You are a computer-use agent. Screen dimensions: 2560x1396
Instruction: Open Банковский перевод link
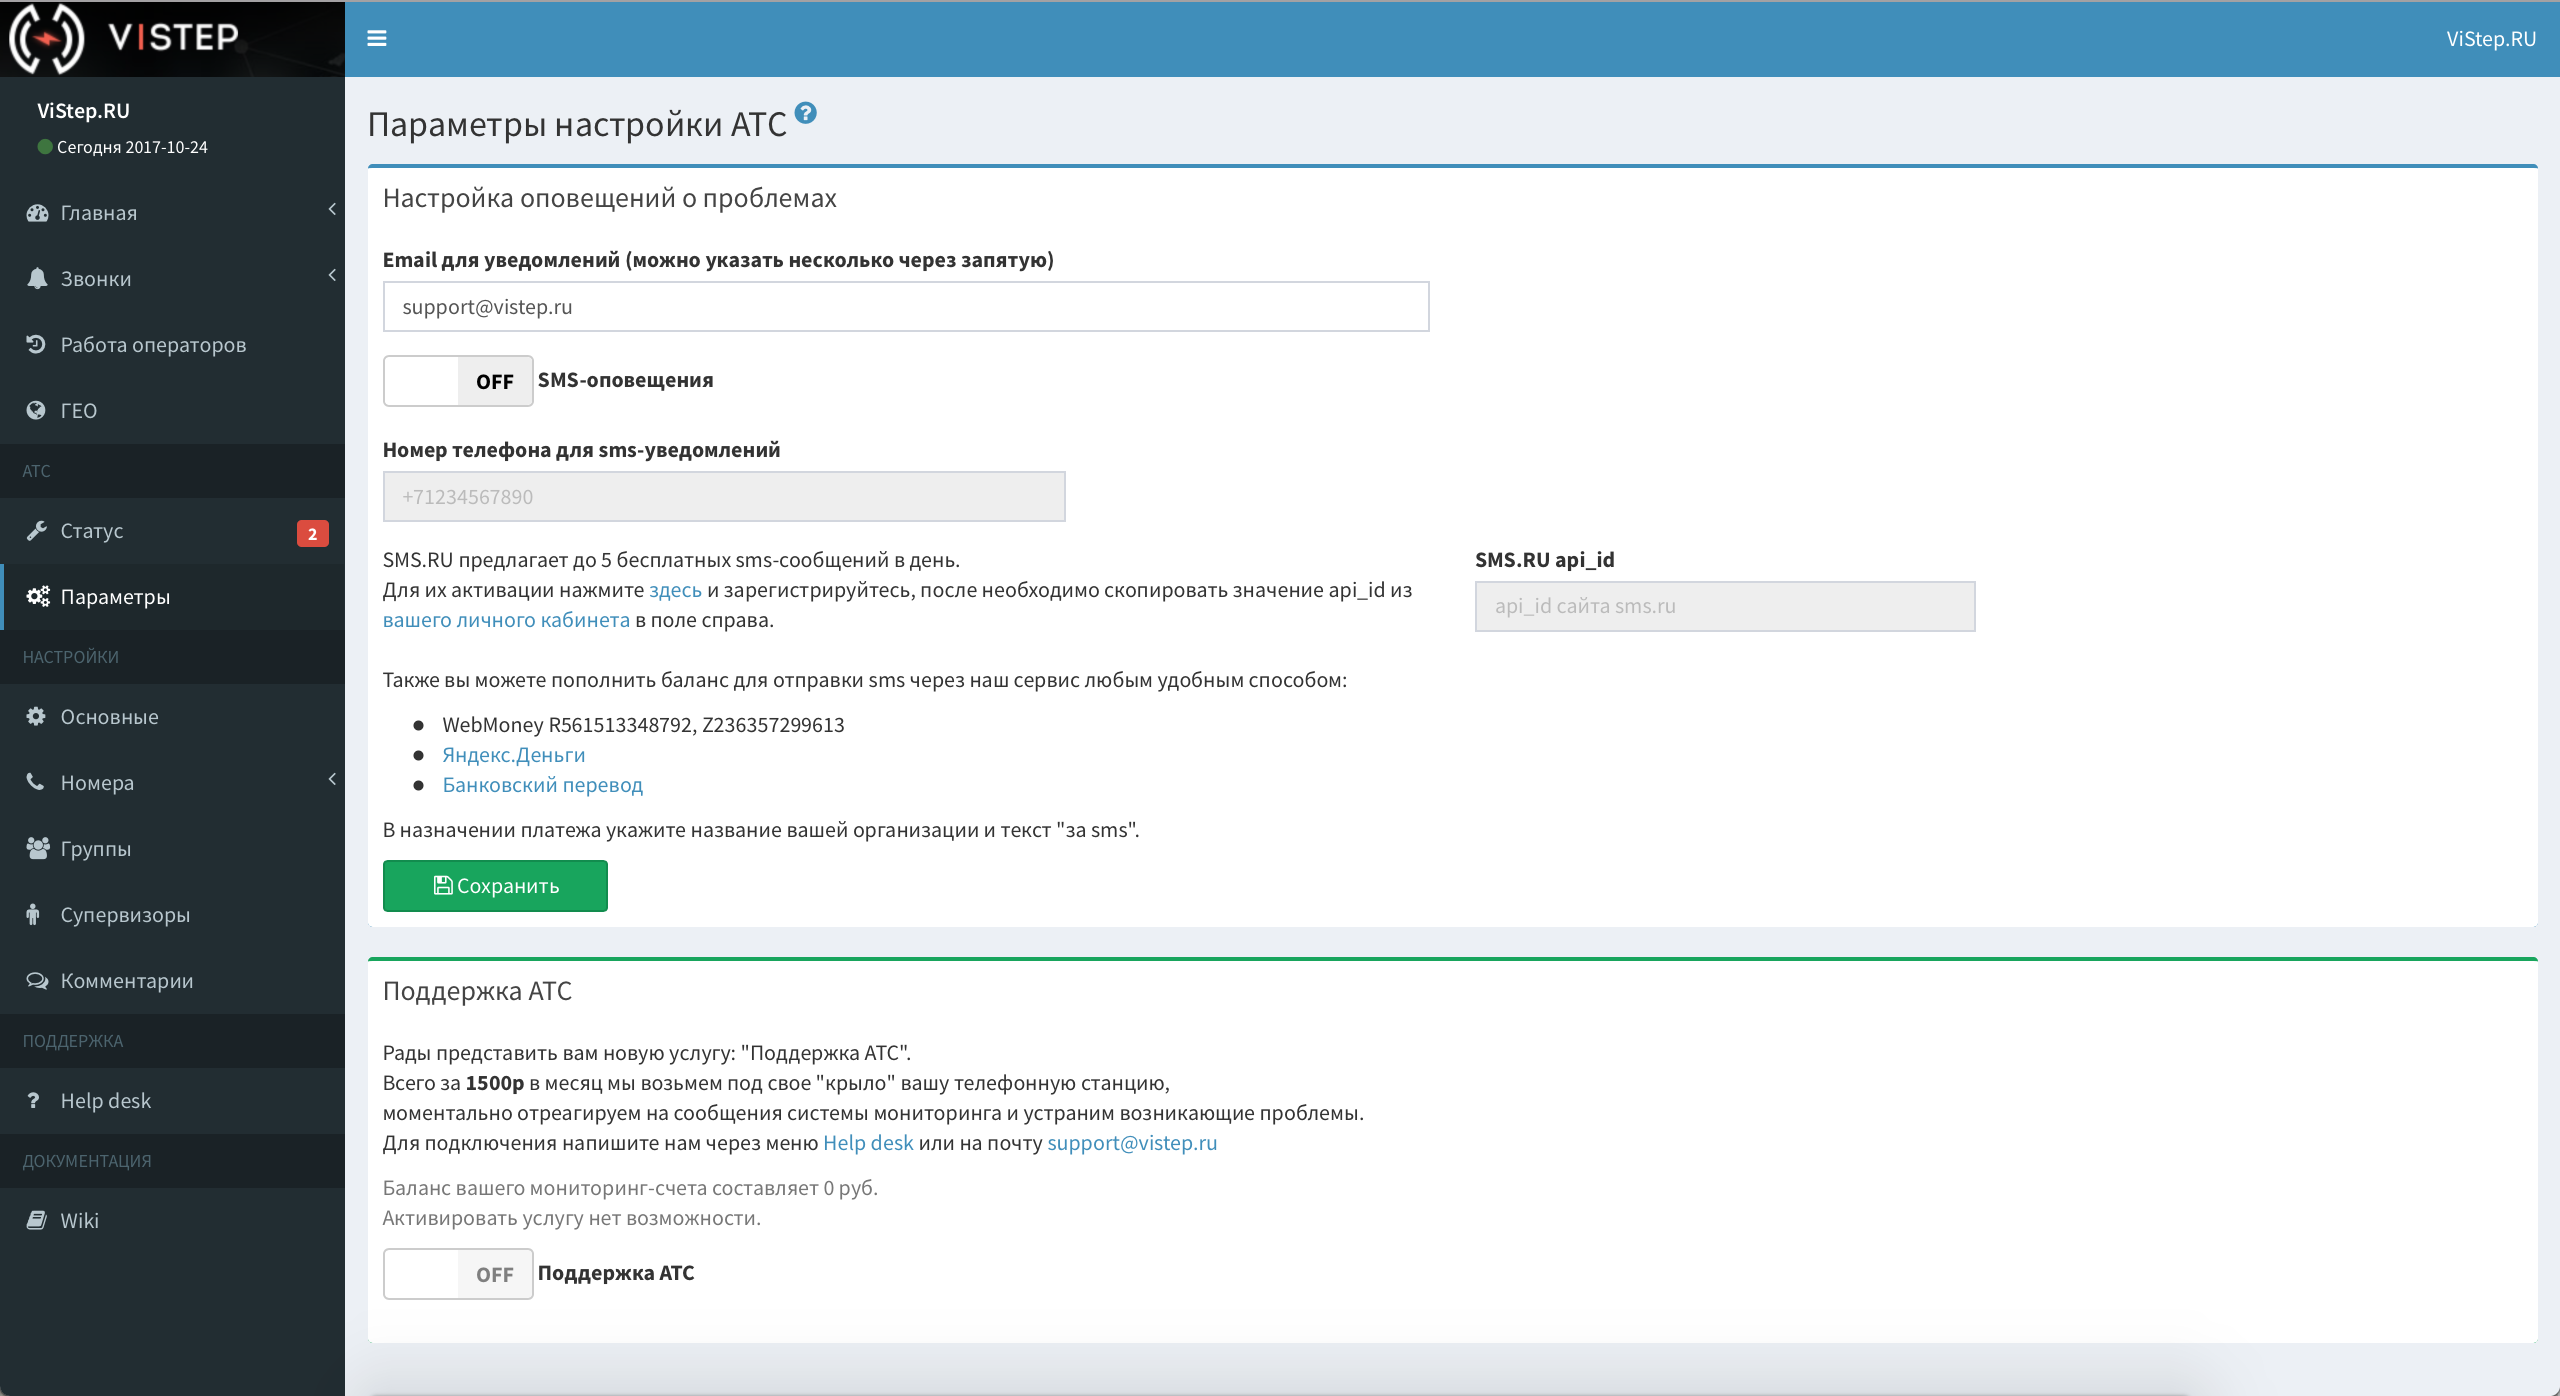coord(543,785)
